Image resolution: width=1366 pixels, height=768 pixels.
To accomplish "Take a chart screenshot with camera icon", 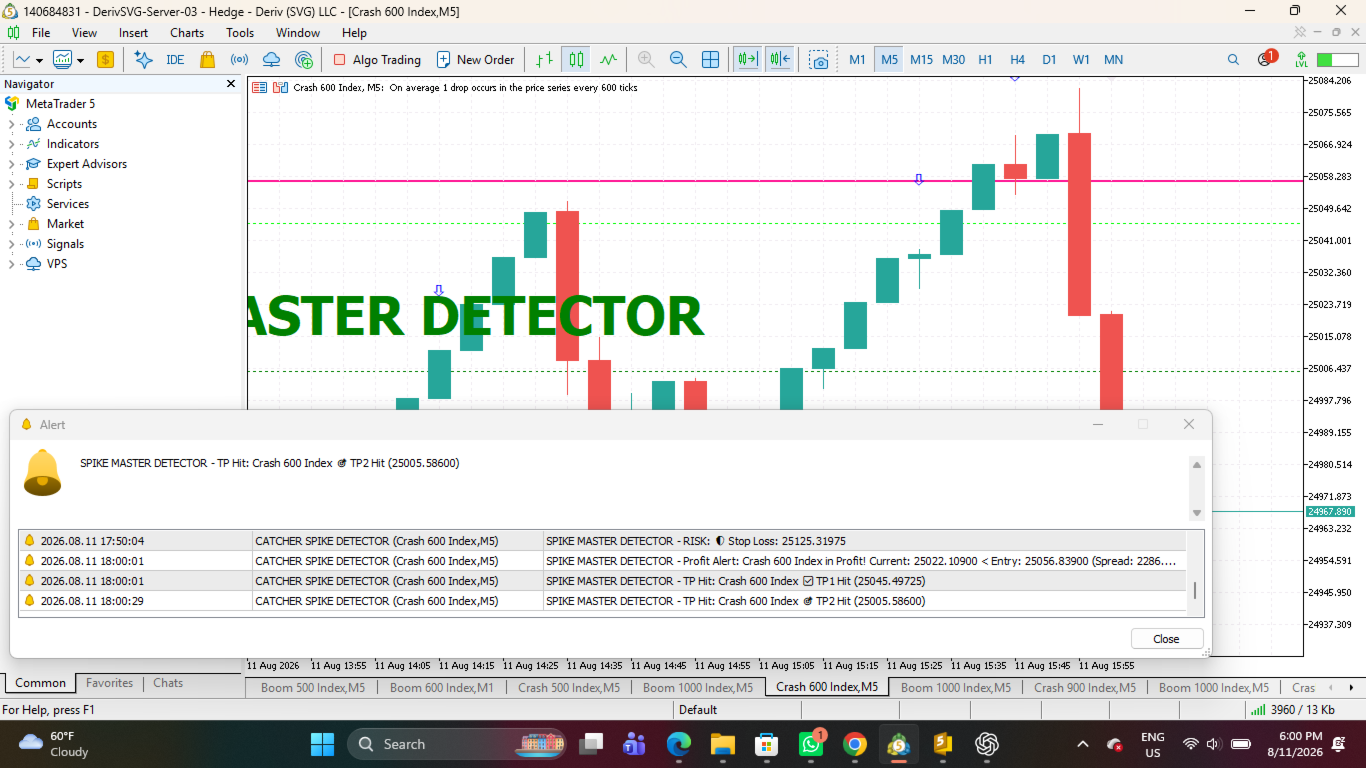I will (819, 60).
